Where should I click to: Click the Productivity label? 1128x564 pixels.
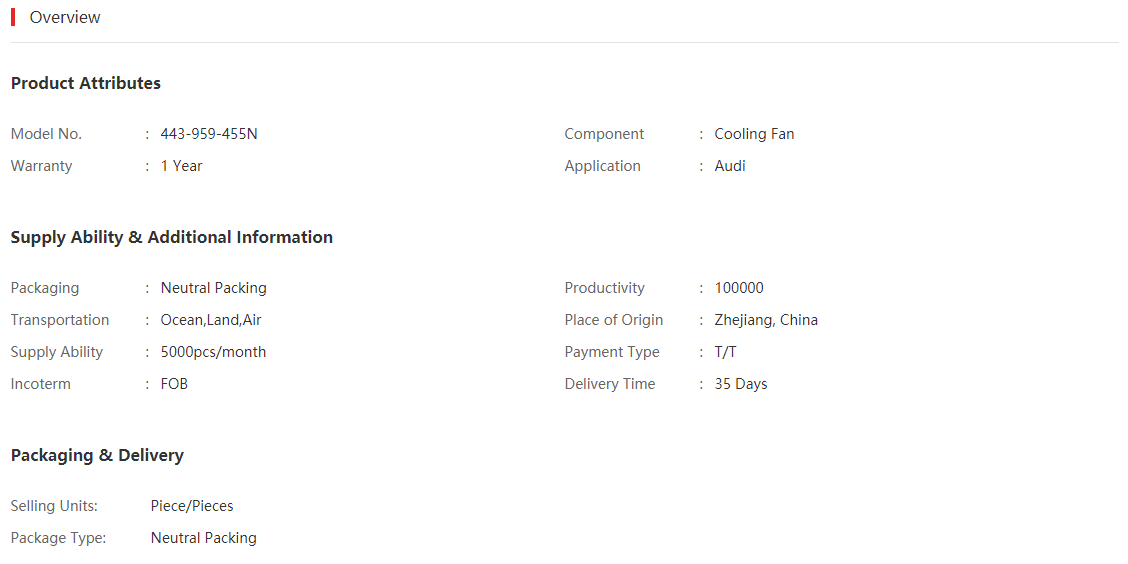[x=604, y=288]
